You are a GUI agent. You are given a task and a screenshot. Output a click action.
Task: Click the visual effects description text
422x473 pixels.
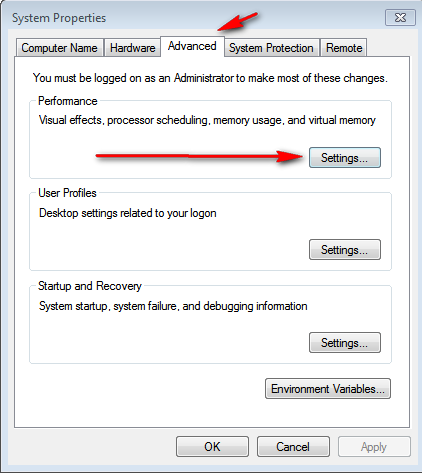207,120
